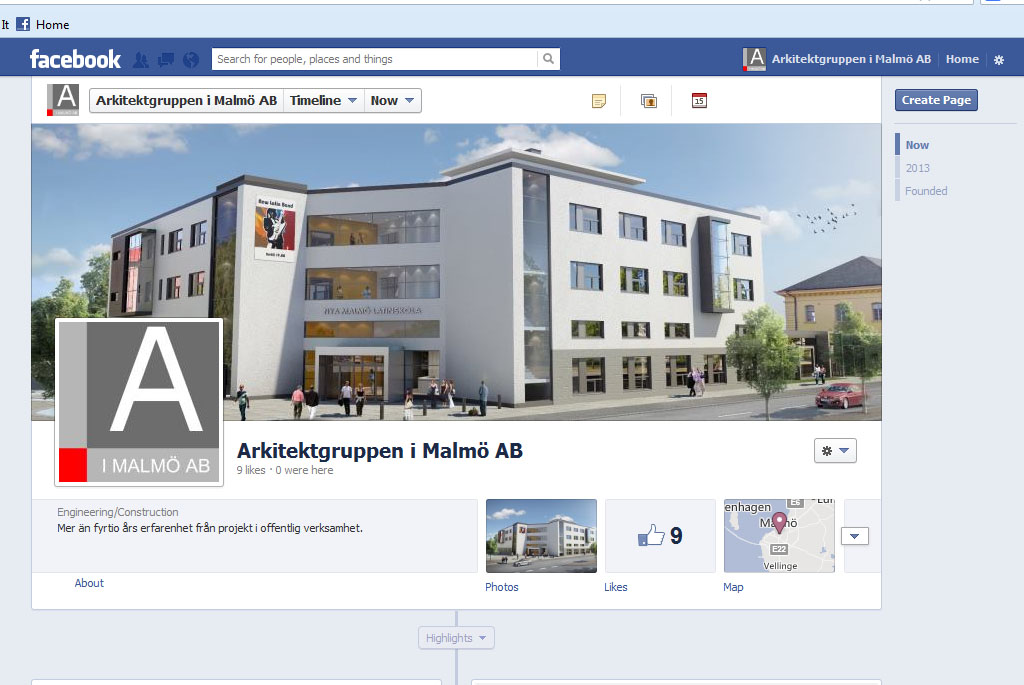Click the yellow note icon in page header
Viewport: 1024px width, 685px height.
pos(599,100)
